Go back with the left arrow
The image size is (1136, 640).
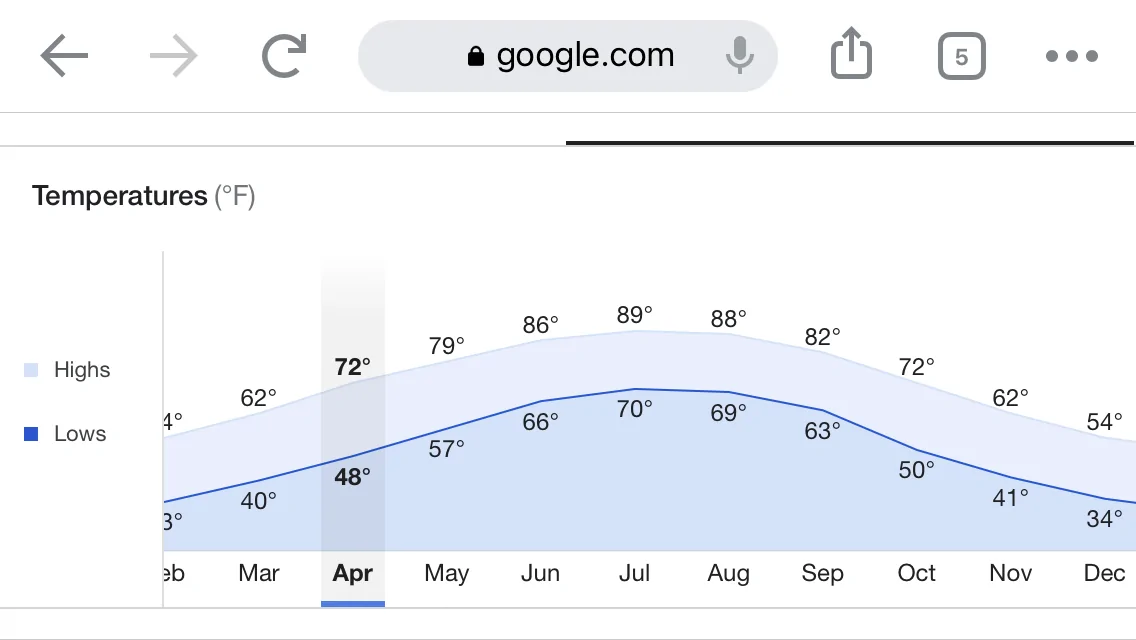coord(64,56)
